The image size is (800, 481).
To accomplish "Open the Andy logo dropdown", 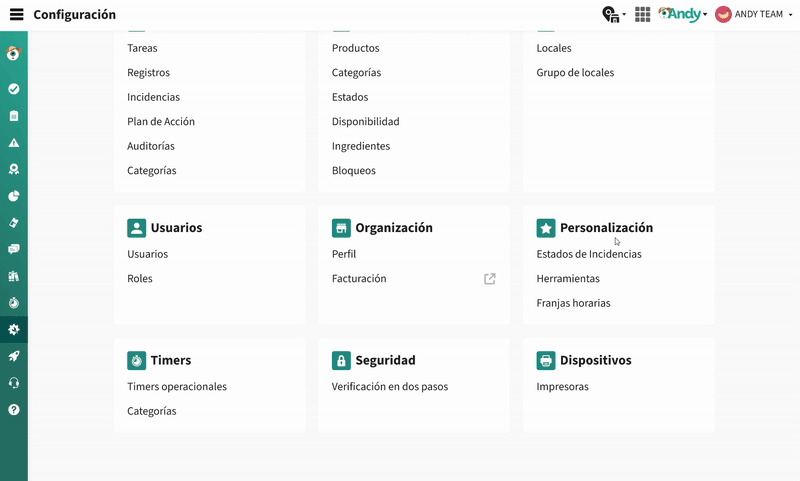I will [x=683, y=15].
